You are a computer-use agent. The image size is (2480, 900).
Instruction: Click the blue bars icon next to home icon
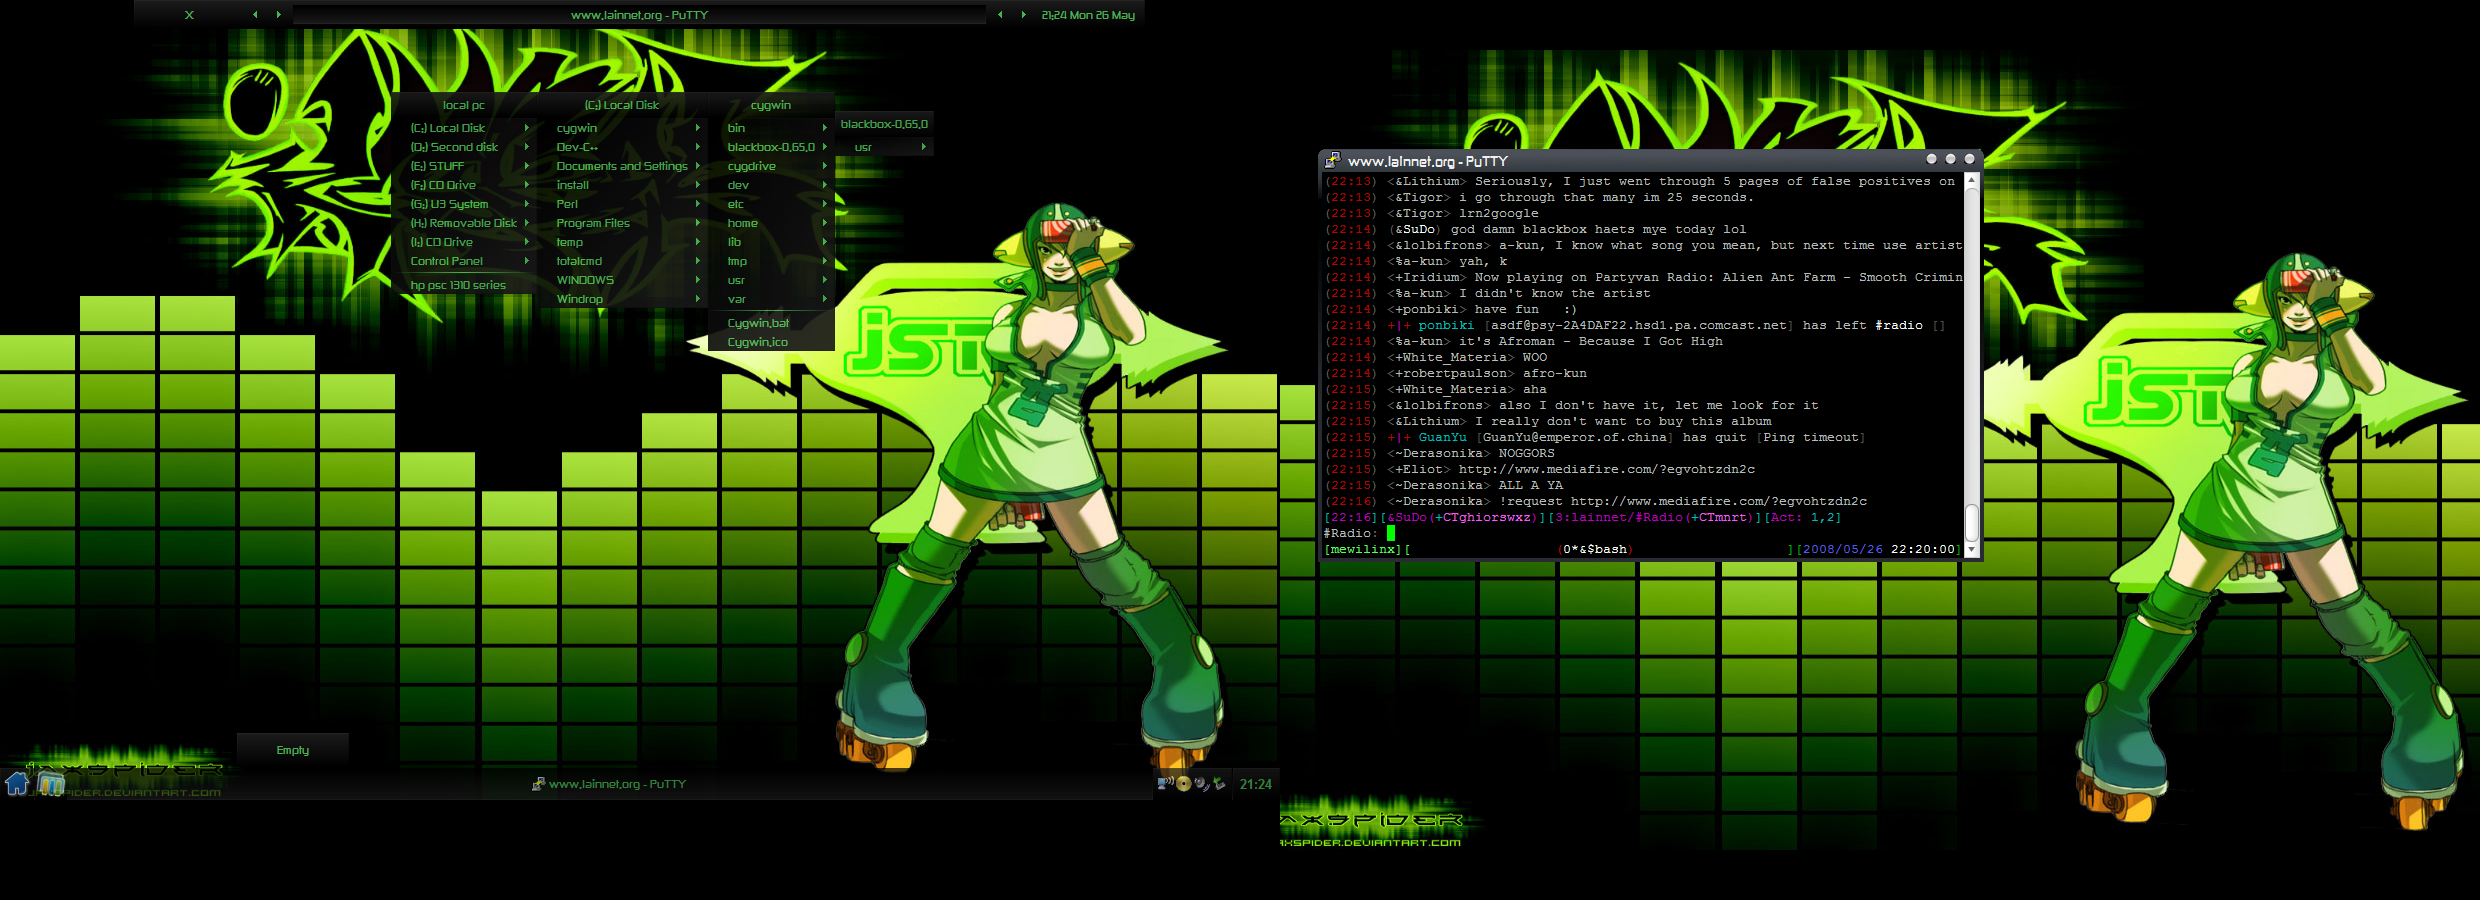point(50,784)
